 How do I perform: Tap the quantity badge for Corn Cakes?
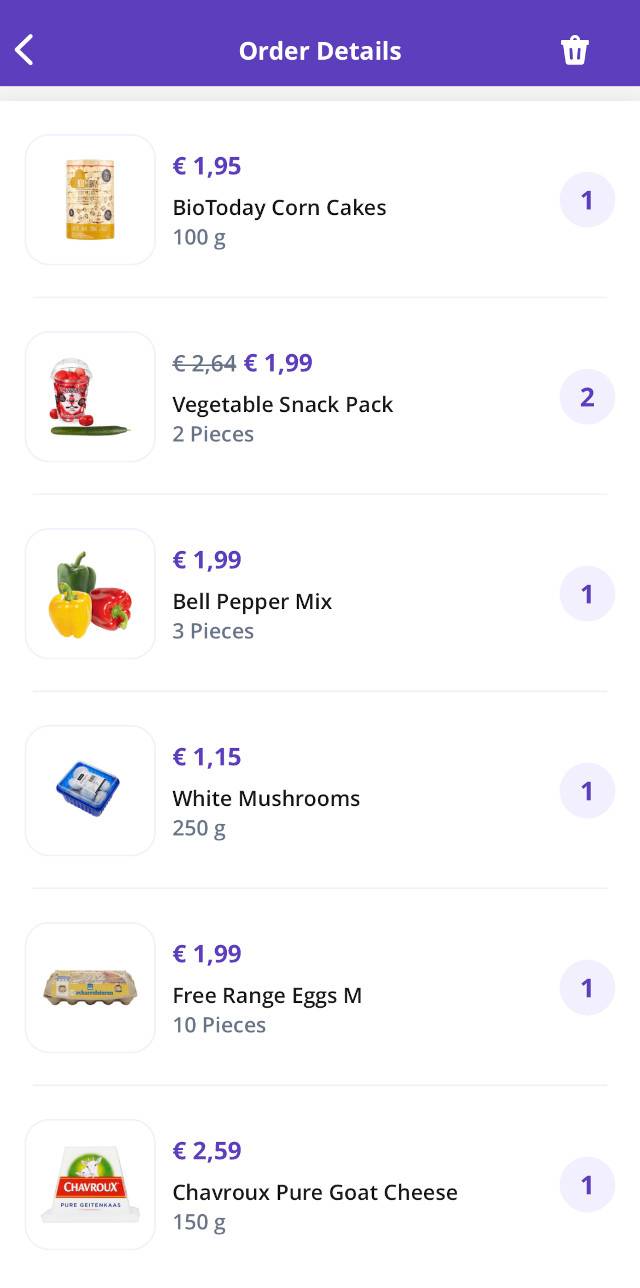(x=587, y=200)
